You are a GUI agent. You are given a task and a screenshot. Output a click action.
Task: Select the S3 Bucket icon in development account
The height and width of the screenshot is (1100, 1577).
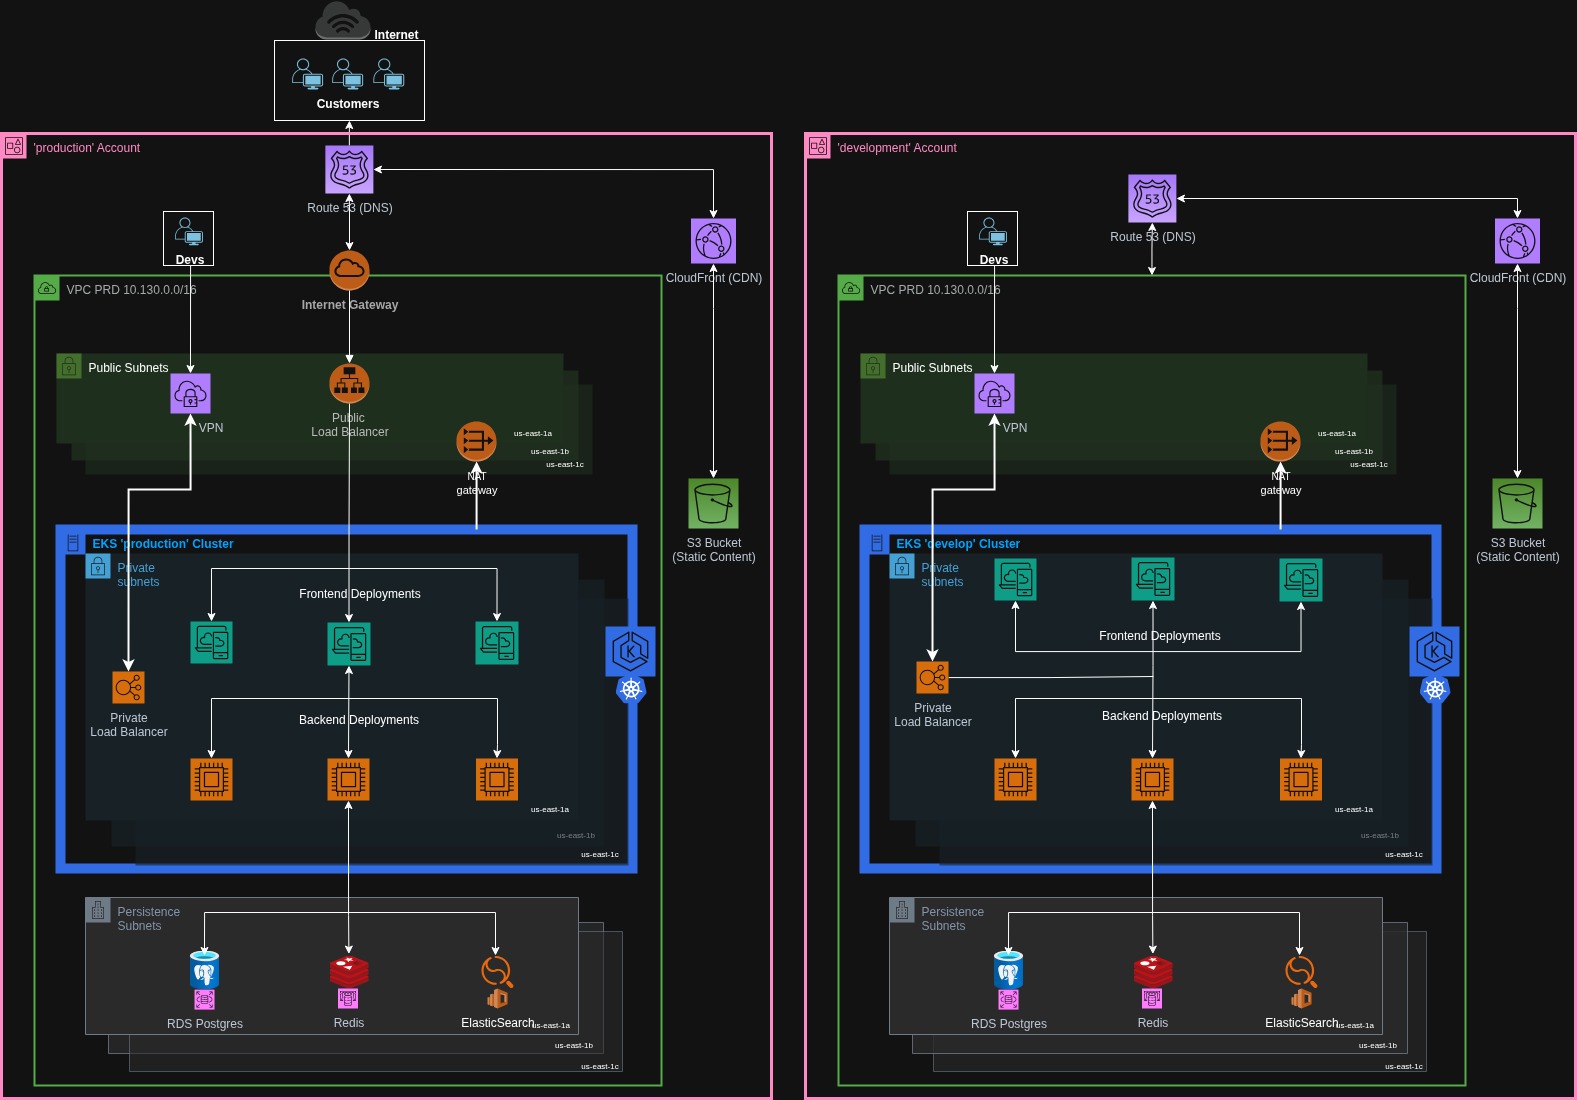(x=1518, y=503)
